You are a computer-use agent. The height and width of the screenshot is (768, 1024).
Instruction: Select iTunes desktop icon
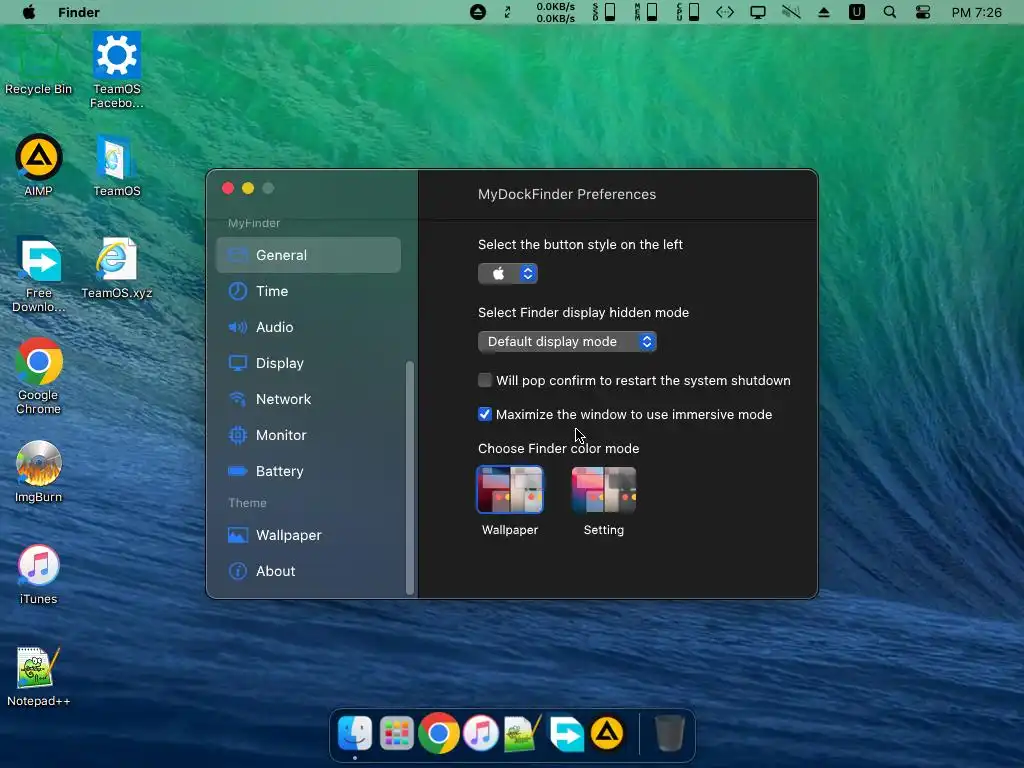[x=39, y=574]
